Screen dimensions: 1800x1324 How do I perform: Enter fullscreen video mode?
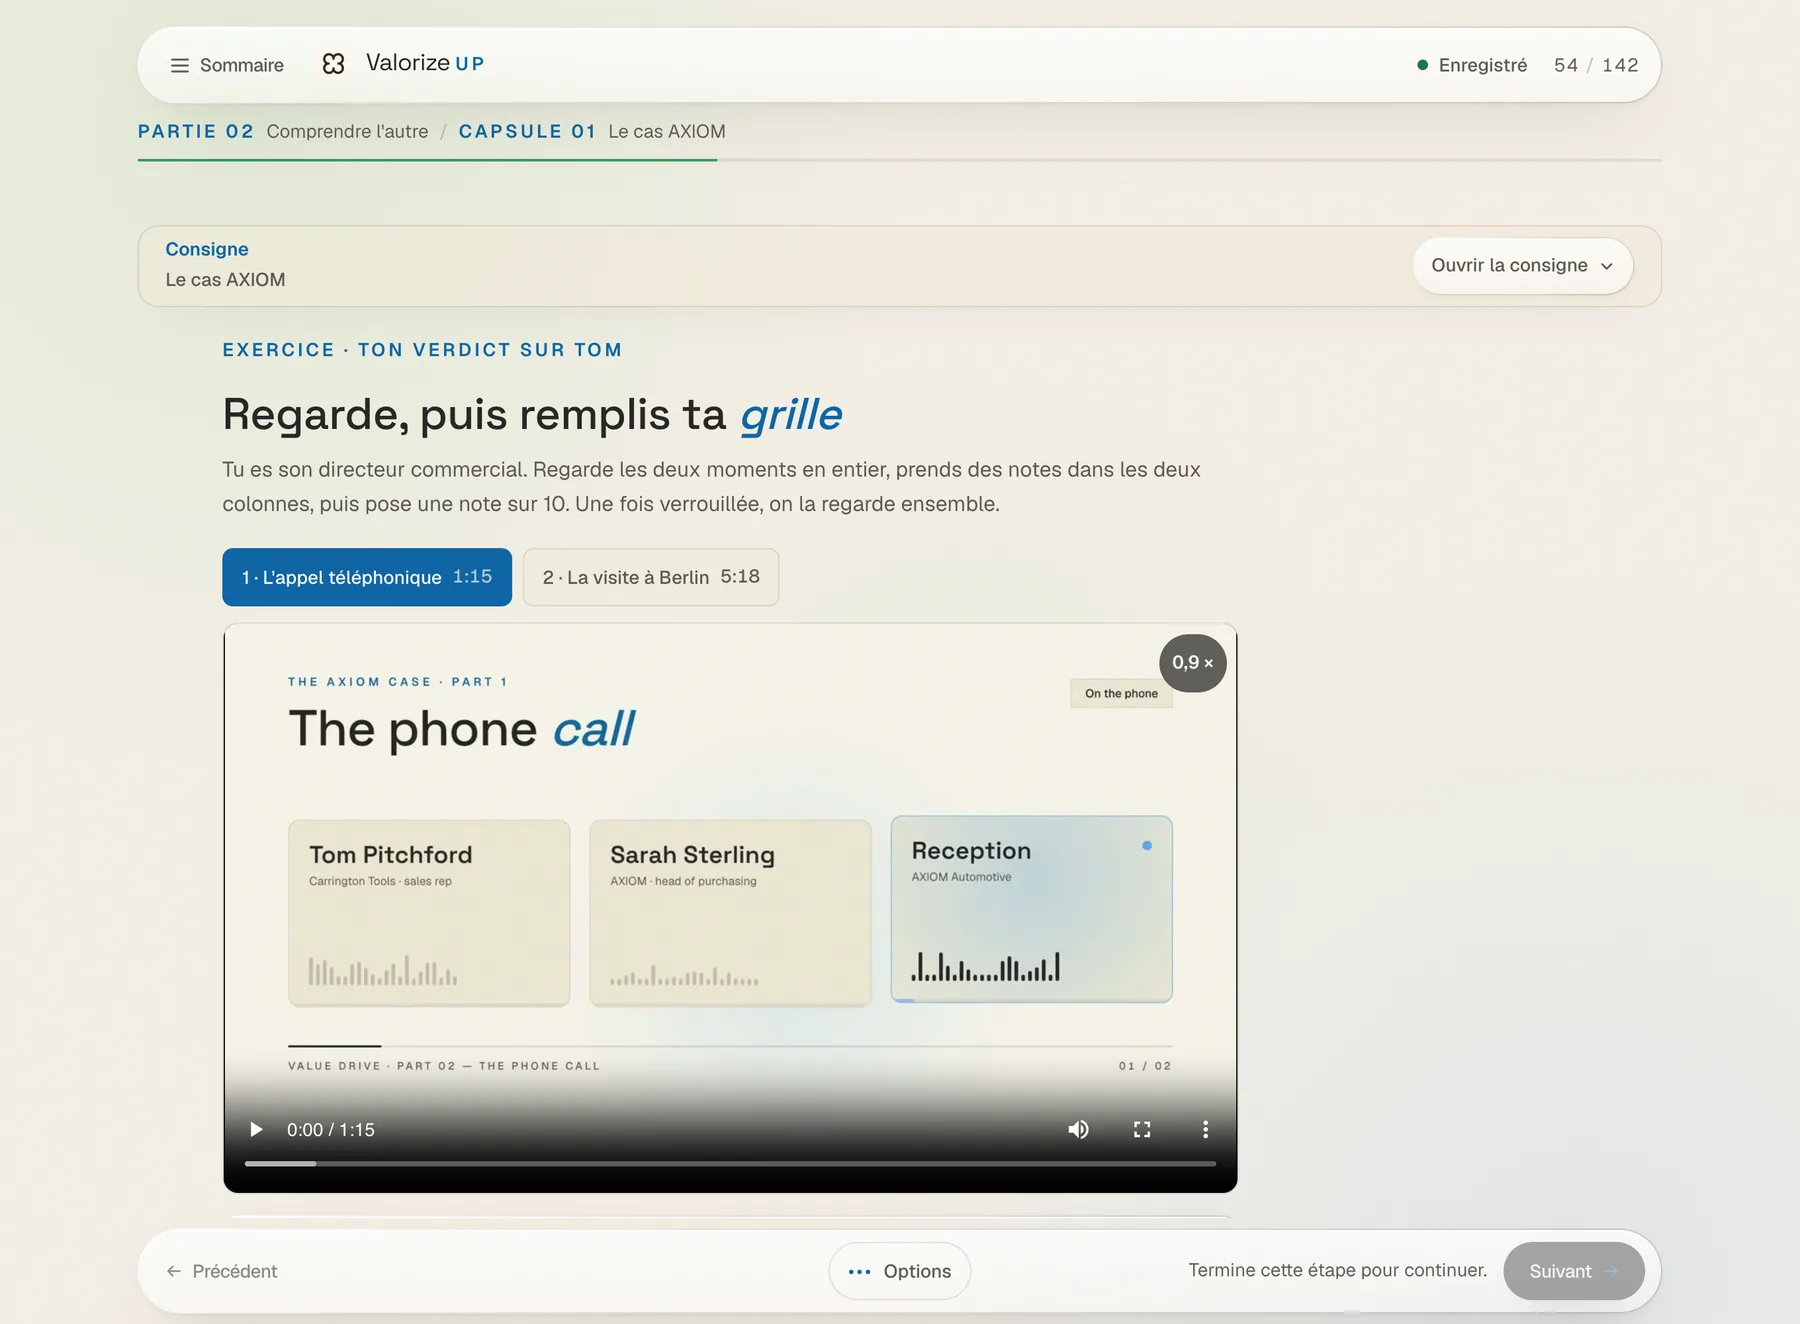click(x=1142, y=1129)
